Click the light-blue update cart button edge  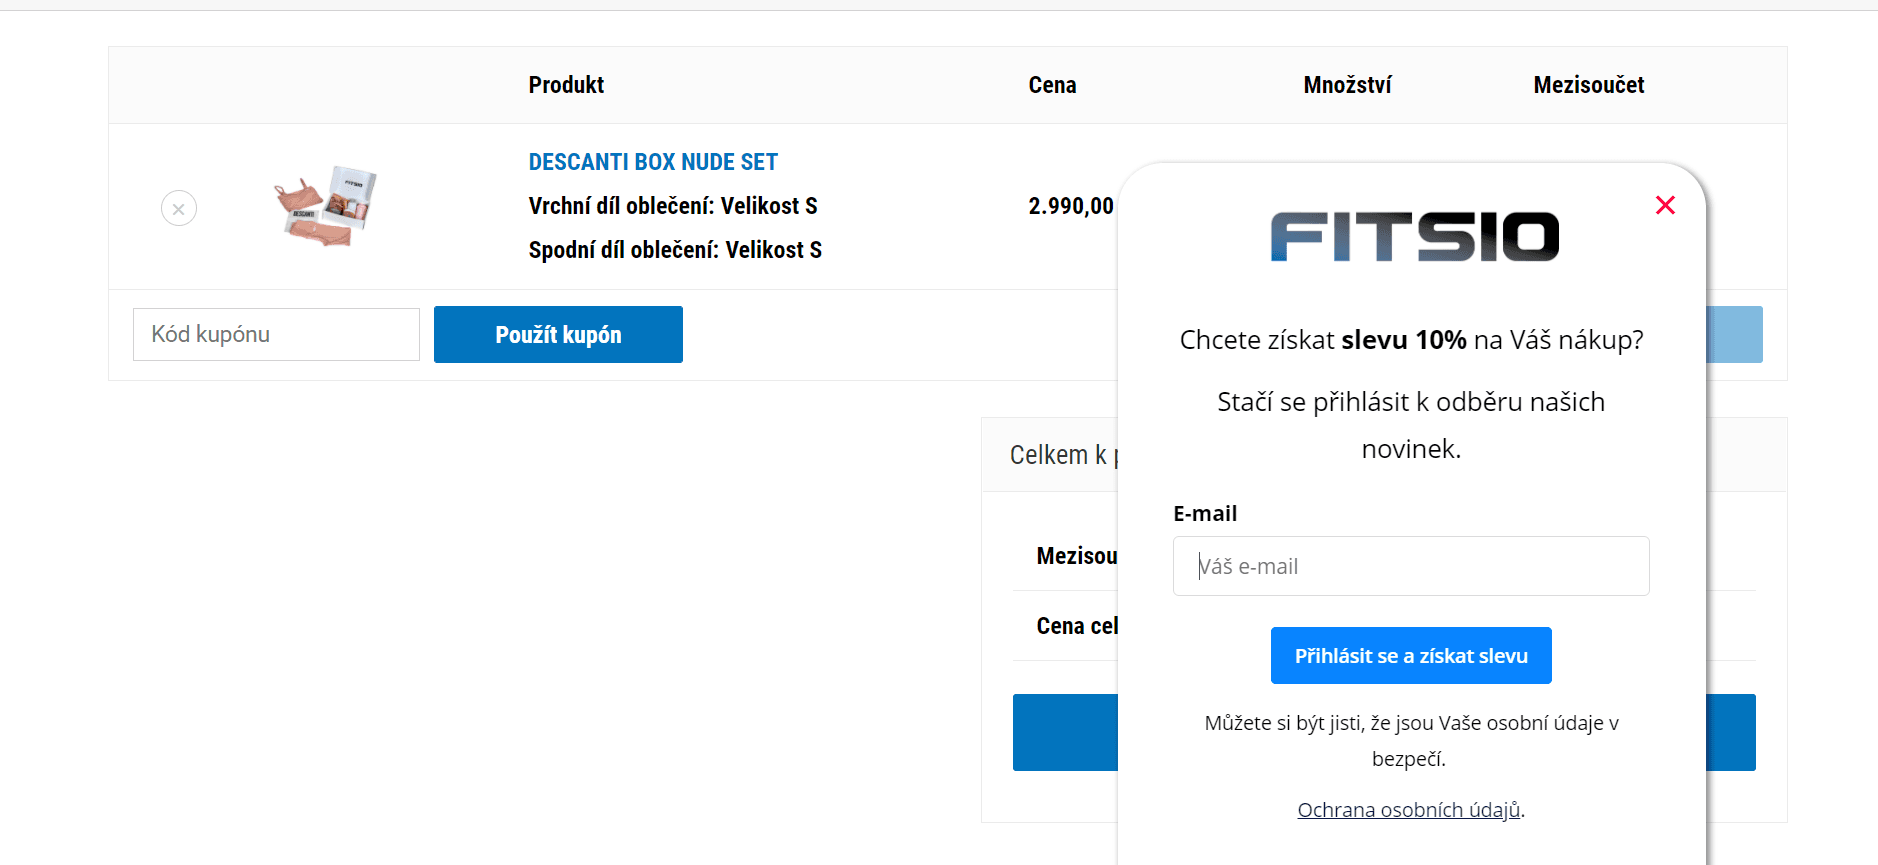point(1735,334)
